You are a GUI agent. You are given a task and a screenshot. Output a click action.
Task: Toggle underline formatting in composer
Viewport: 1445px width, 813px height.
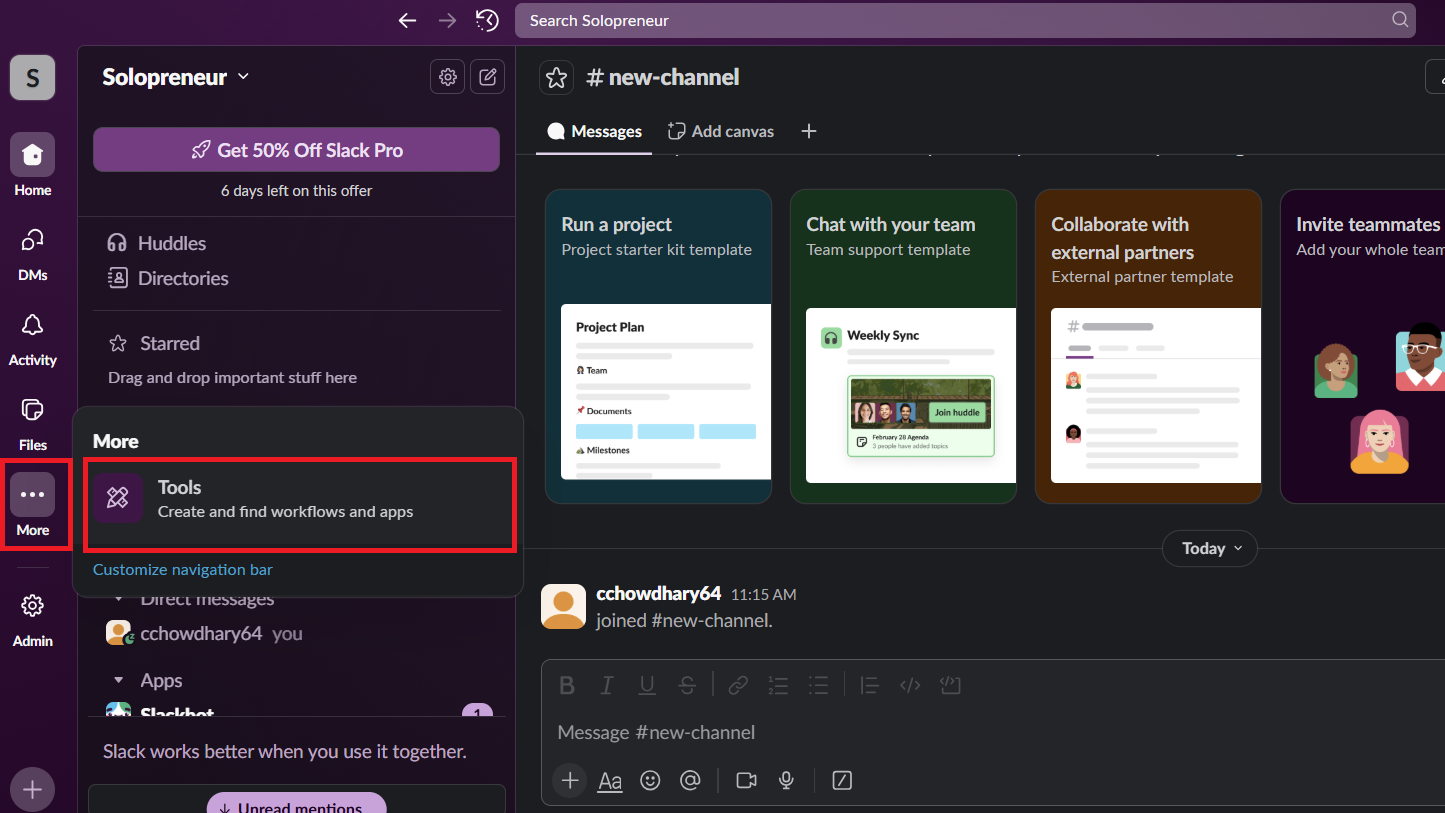[x=647, y=685]
